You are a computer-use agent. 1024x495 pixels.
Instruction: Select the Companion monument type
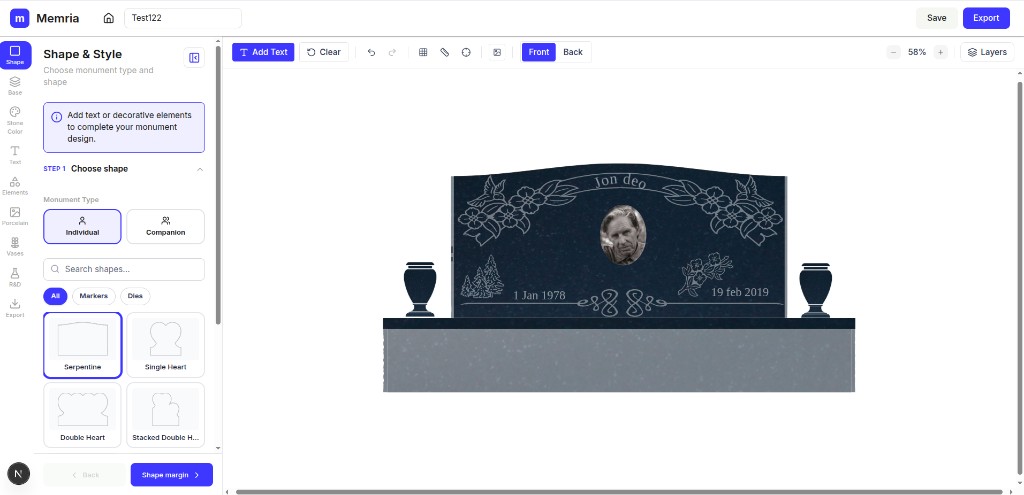click(x=165, y=227)
